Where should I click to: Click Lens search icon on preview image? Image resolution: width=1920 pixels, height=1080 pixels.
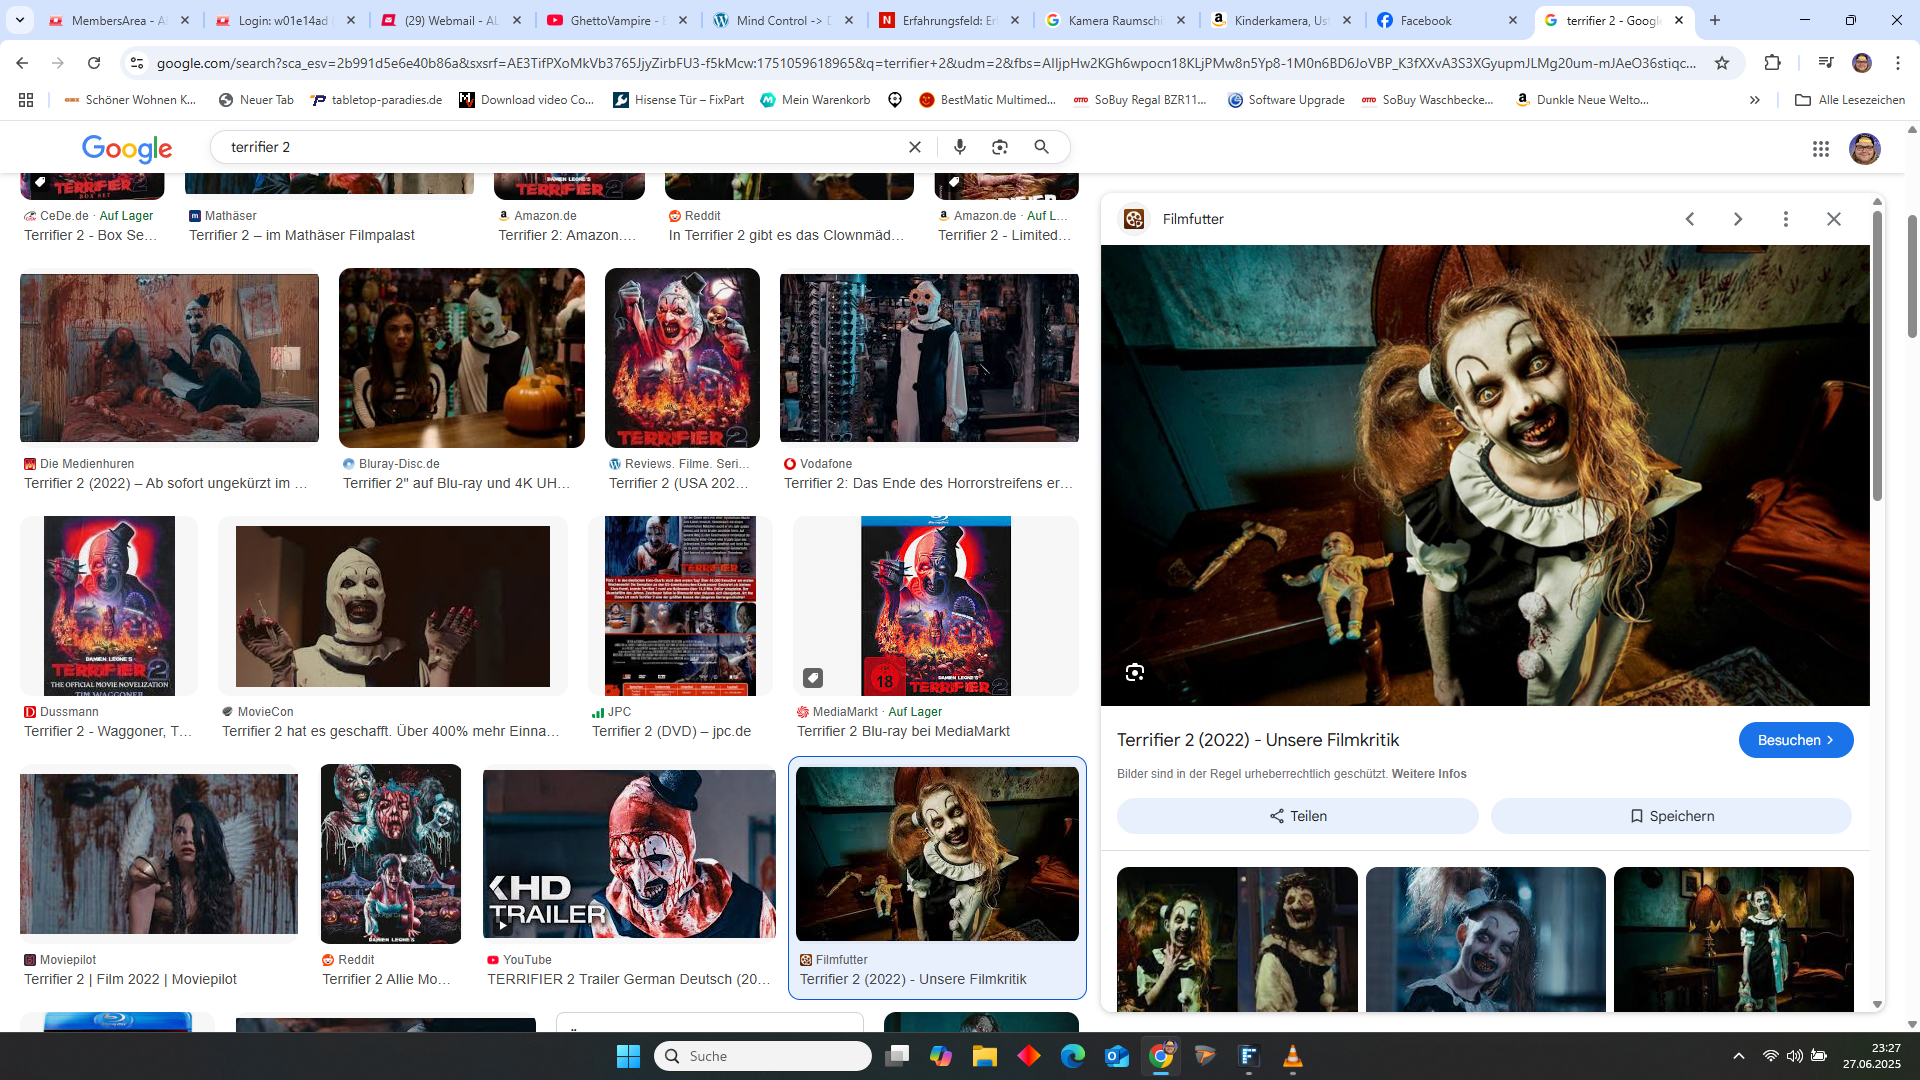1134,672
